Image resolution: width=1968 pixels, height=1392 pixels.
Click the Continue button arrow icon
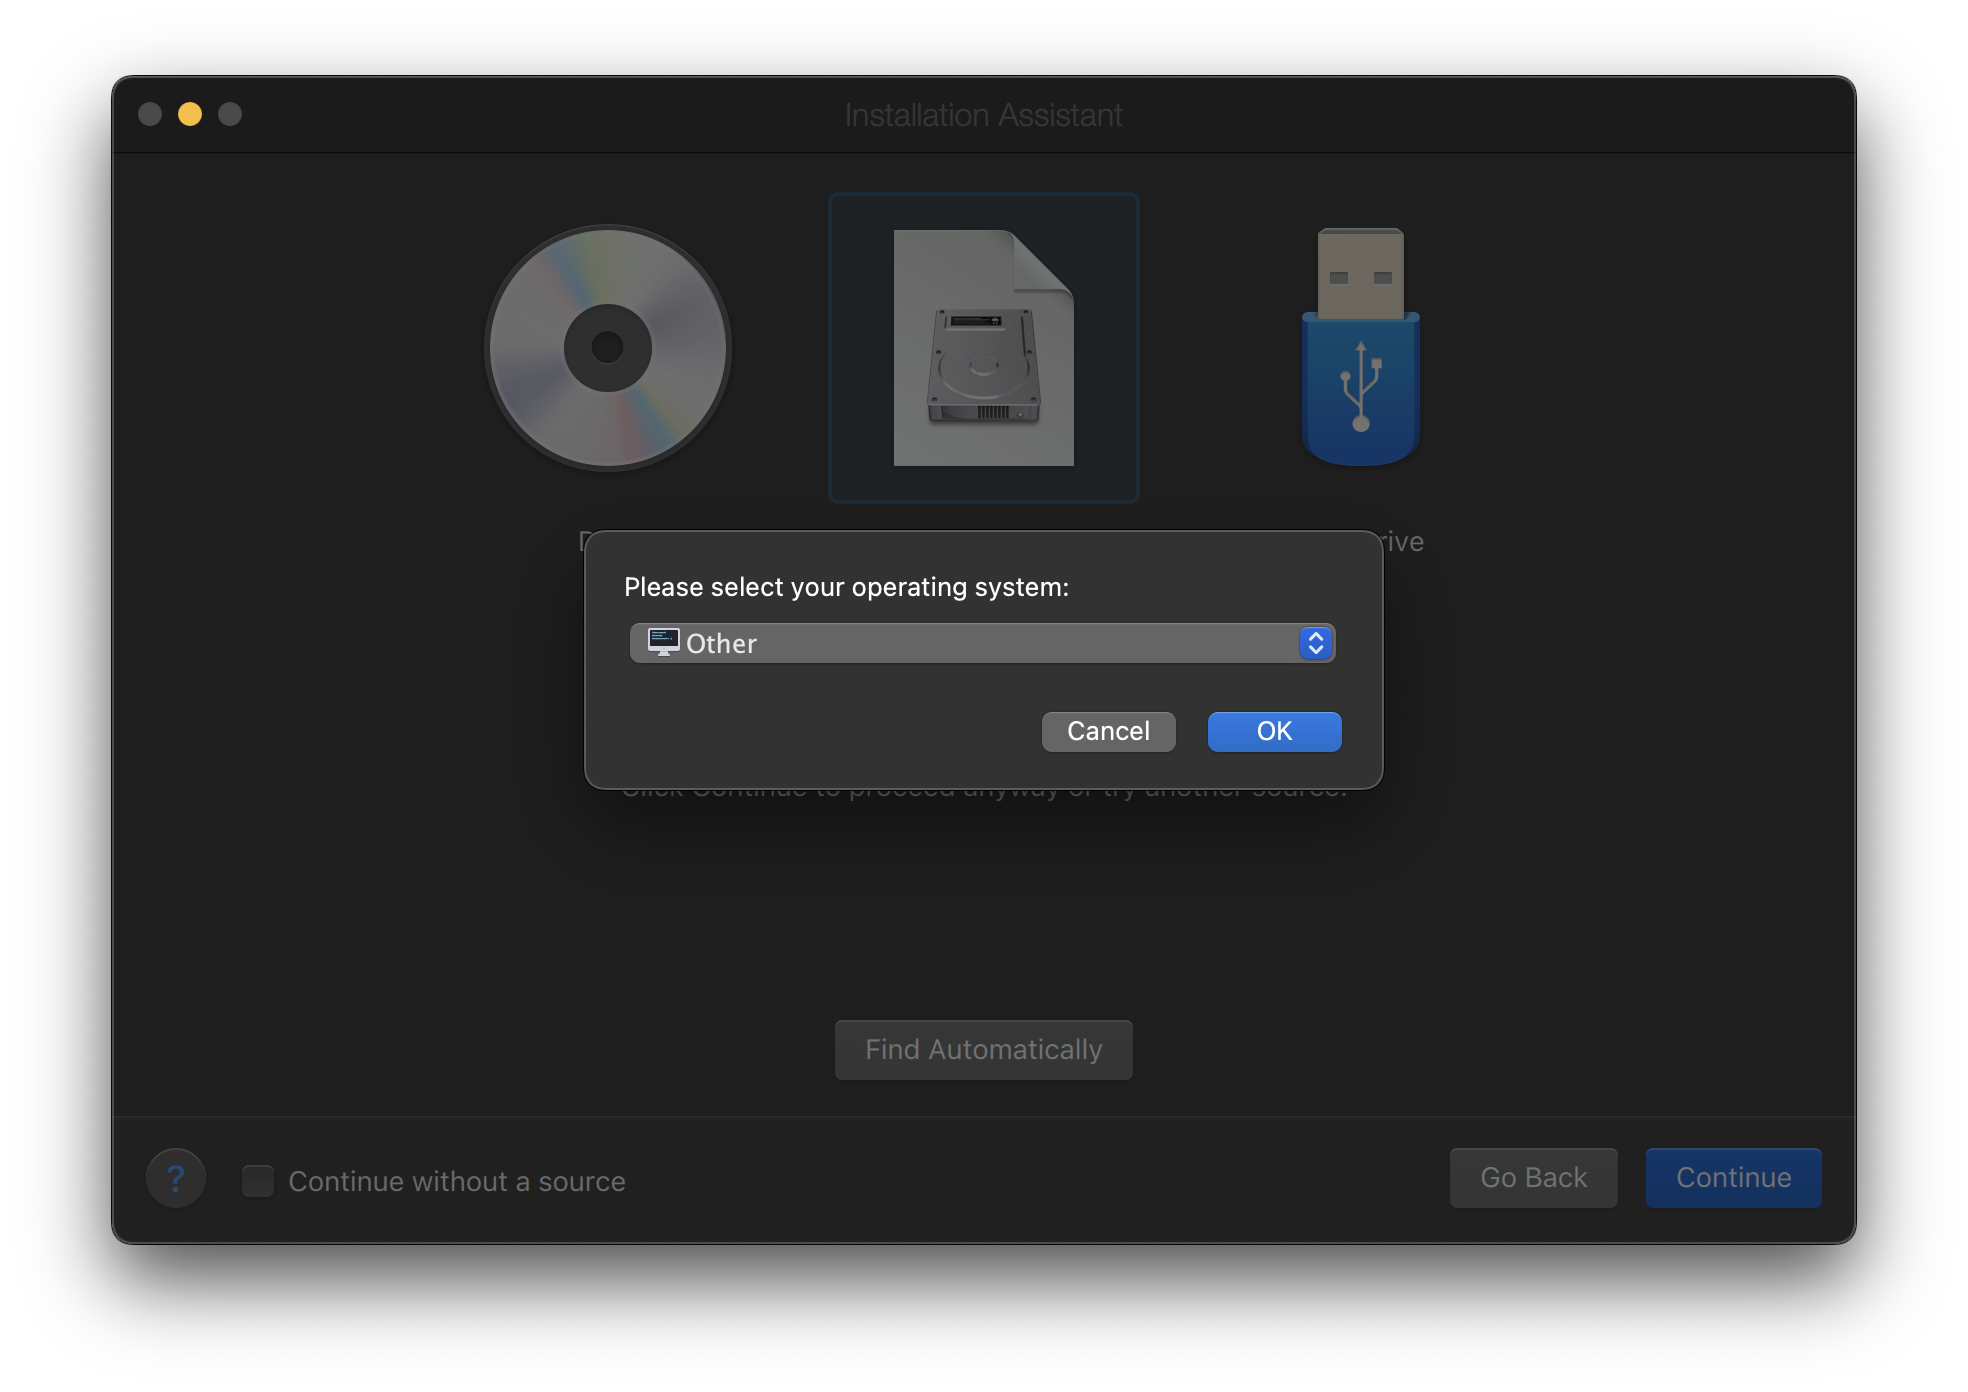(x=1733, y=1177)
